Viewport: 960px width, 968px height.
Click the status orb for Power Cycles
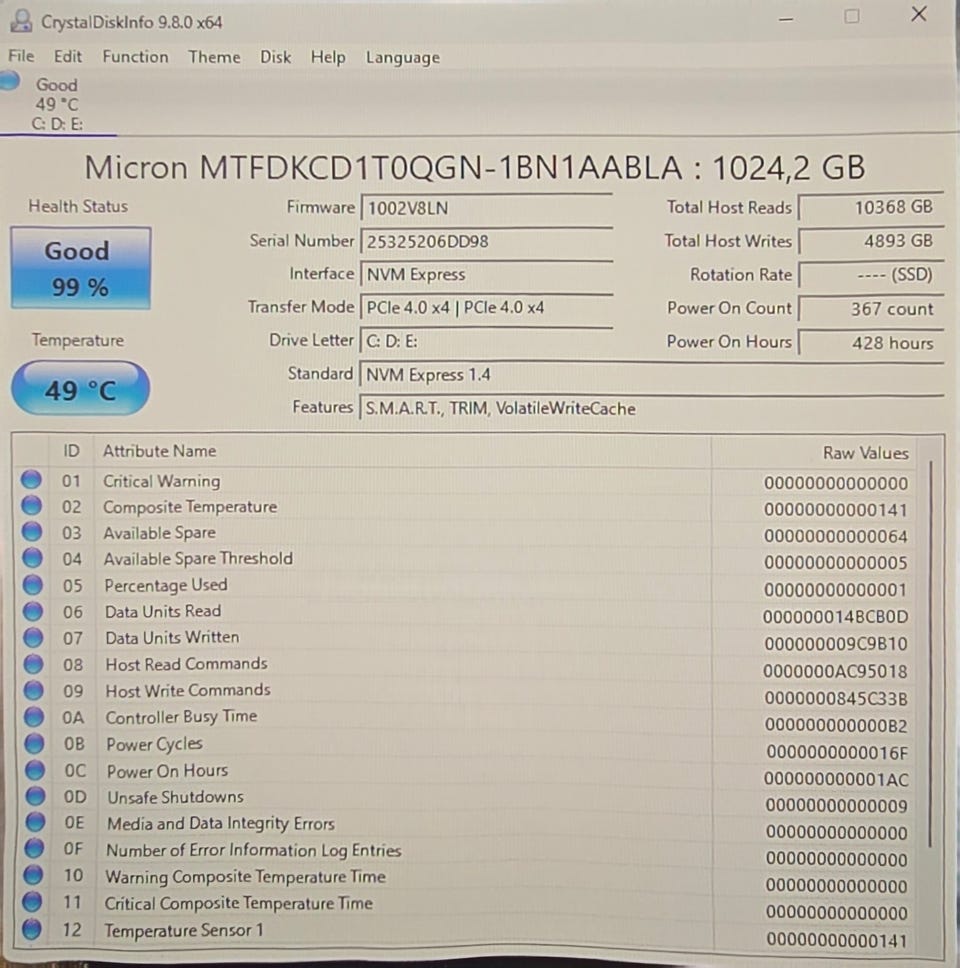point(34,743)
